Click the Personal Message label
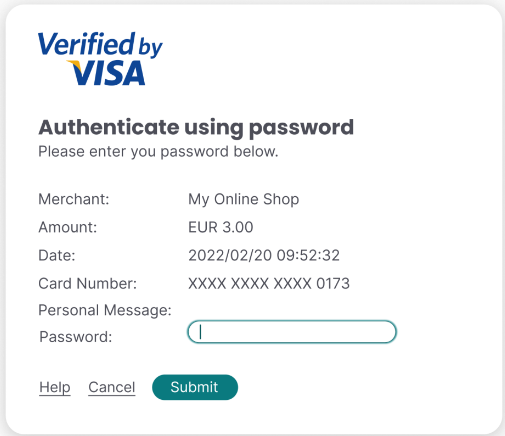Image resolution: width=505 pixels, height=436 pixels. [x=105, y=310]
